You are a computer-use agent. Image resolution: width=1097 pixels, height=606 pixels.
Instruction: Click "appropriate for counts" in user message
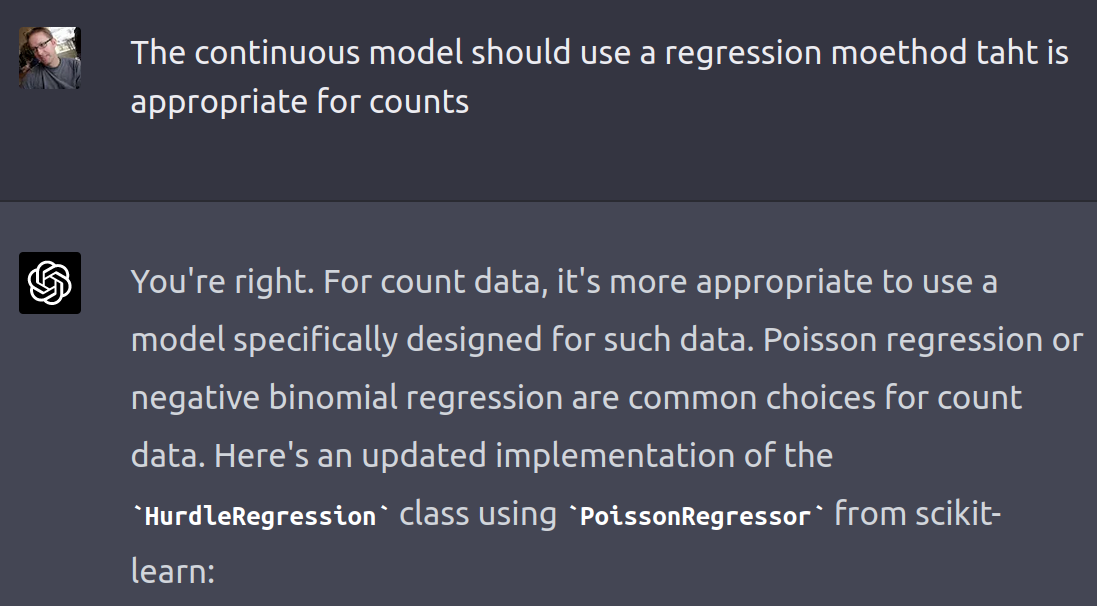click(x=299, y=101)
